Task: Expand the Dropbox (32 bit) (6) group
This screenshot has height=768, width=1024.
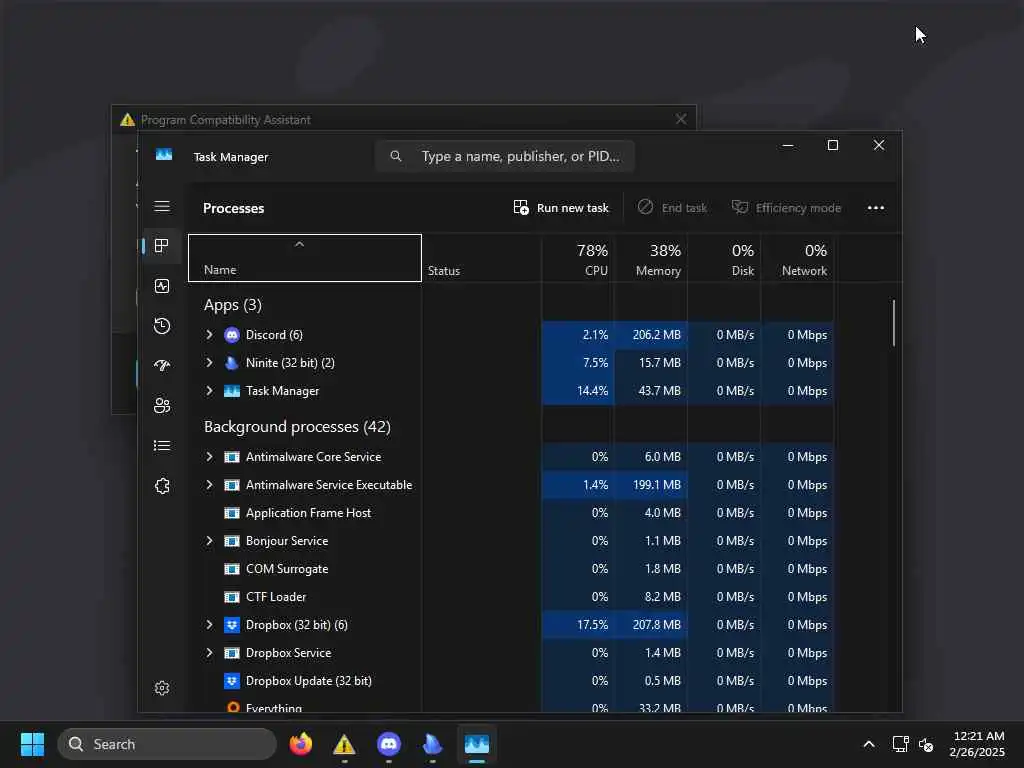Action: coord(210,625)
